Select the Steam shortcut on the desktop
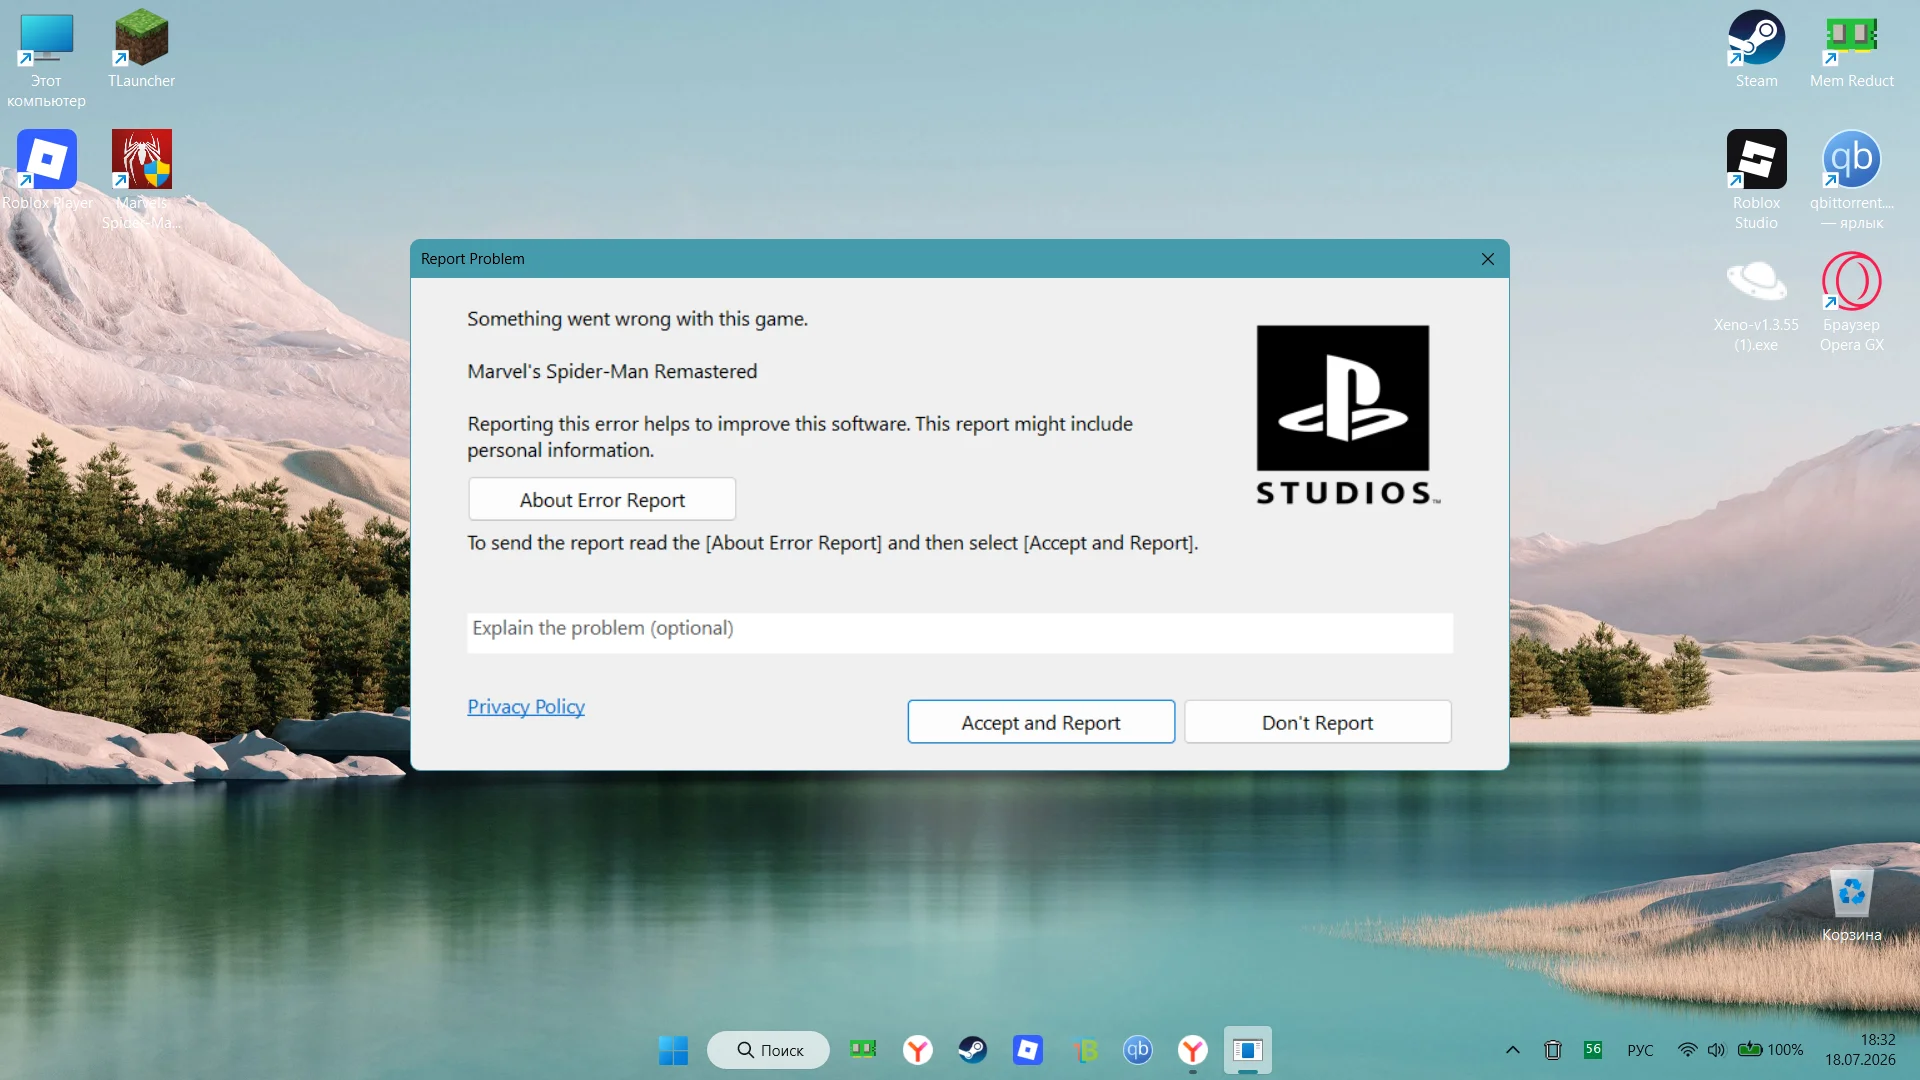1920x1080 pixels. tap(1756, 50)
